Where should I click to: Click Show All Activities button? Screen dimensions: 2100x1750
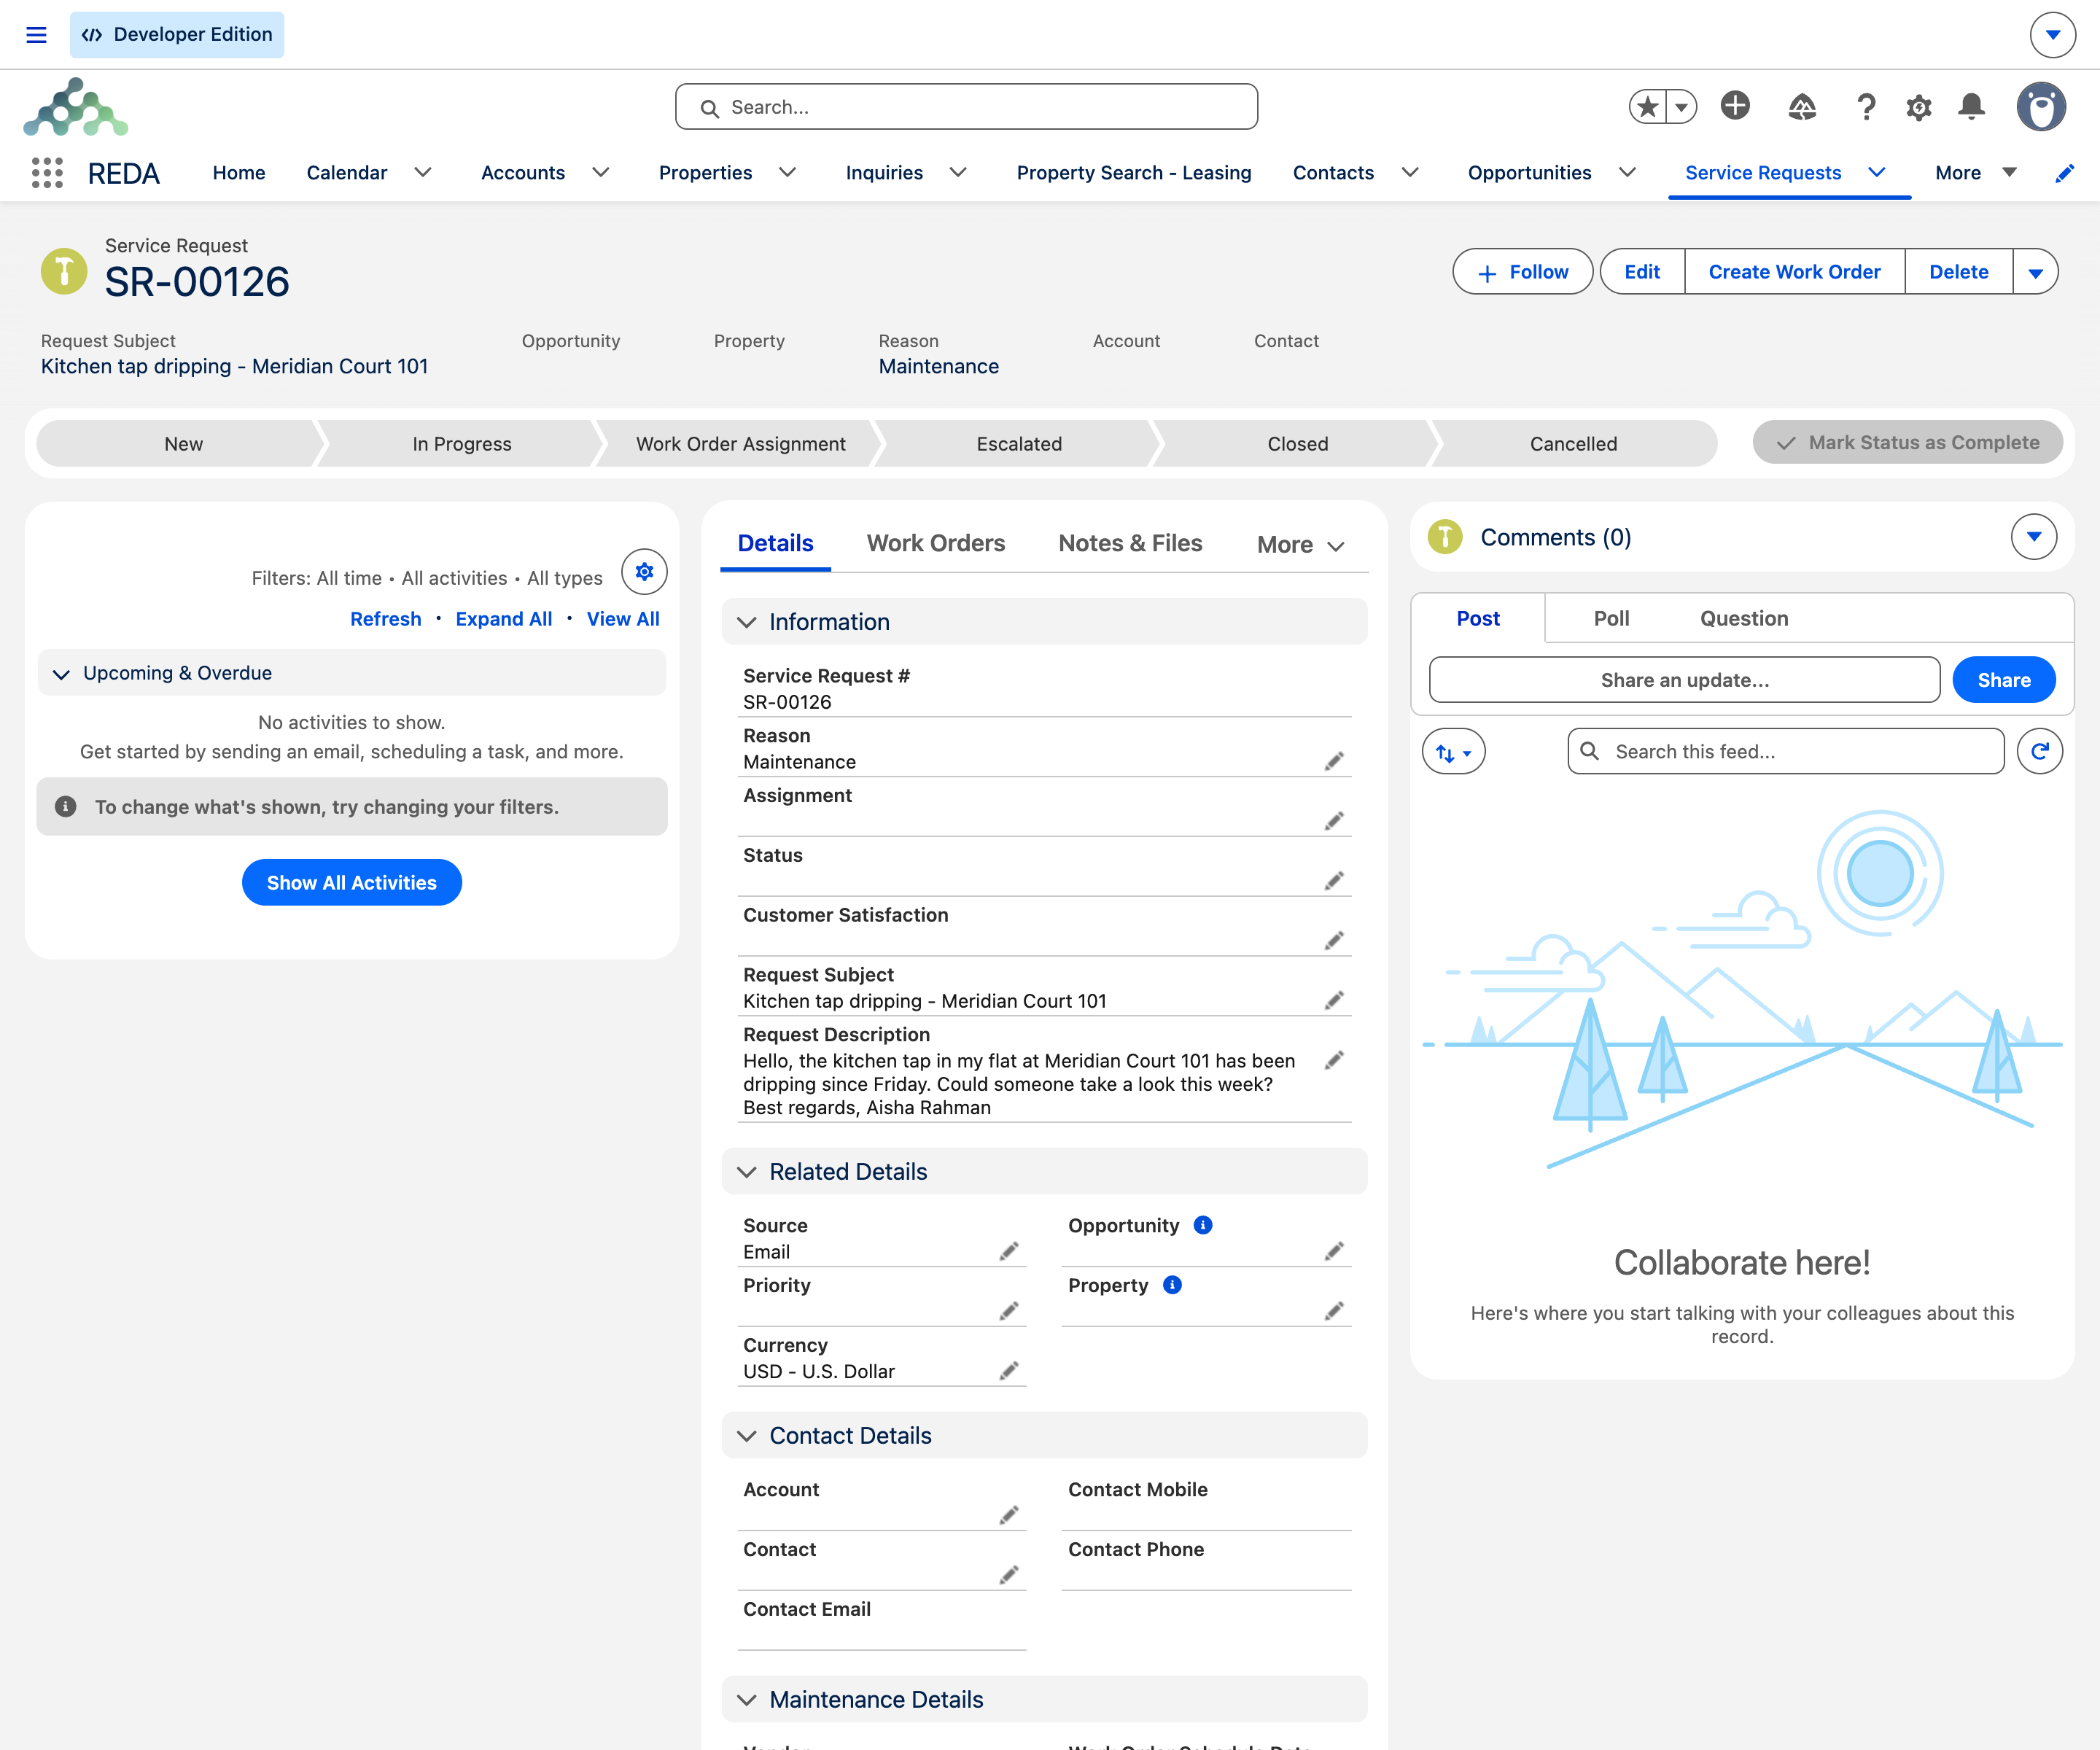352,883
